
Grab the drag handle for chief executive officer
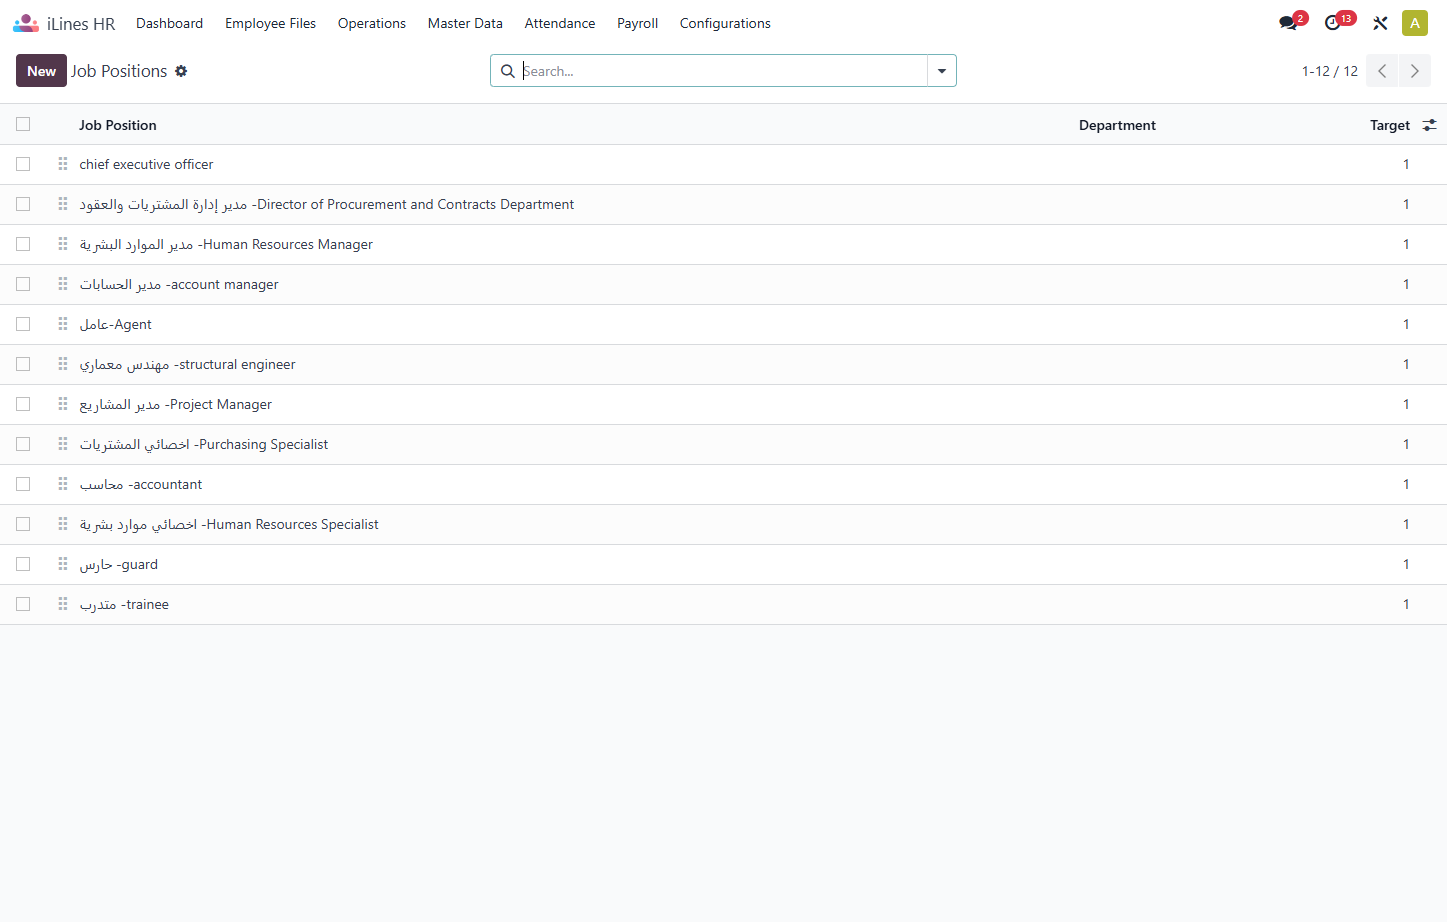(63, 164)
